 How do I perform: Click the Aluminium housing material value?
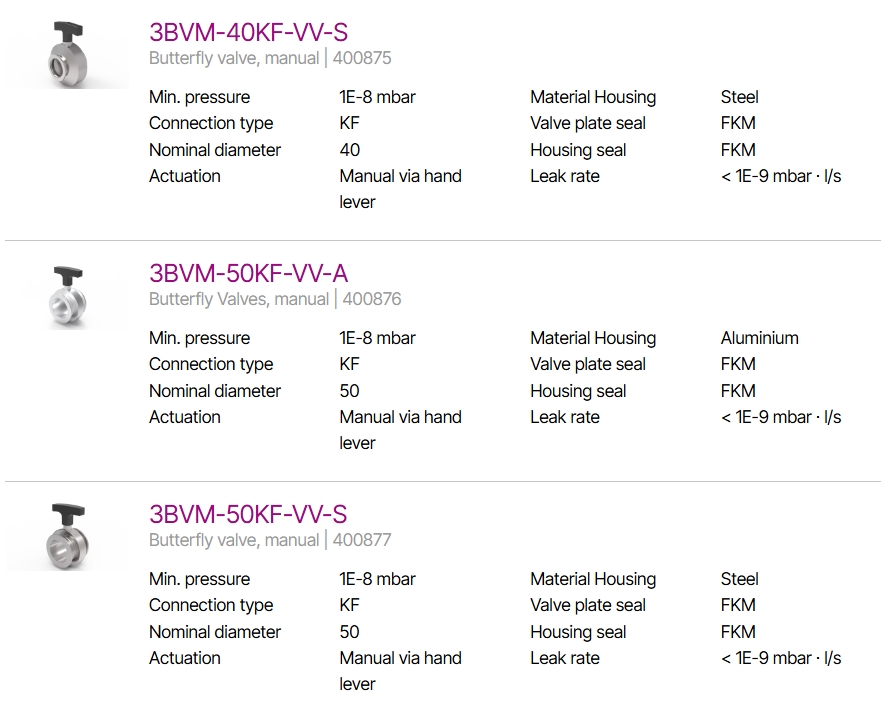pos(760,338)
